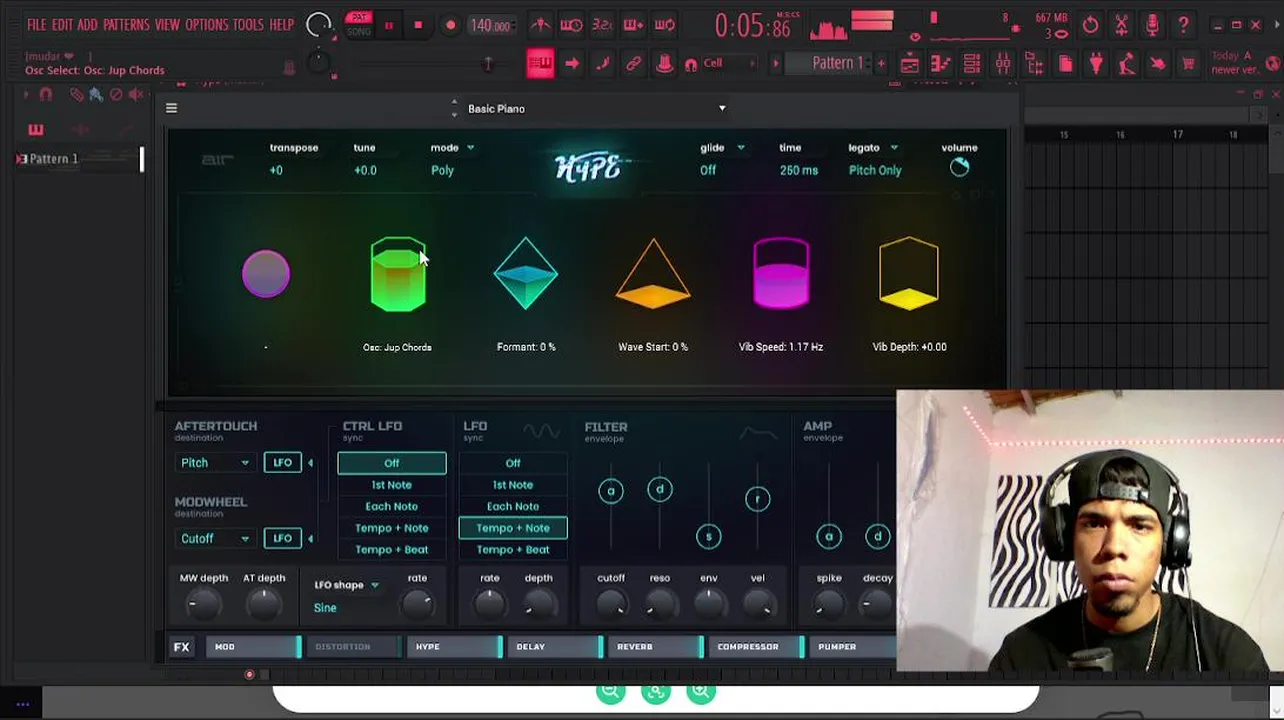Click the purple sphere macro control
The image size is (1284, 720).
click(266, 274)
